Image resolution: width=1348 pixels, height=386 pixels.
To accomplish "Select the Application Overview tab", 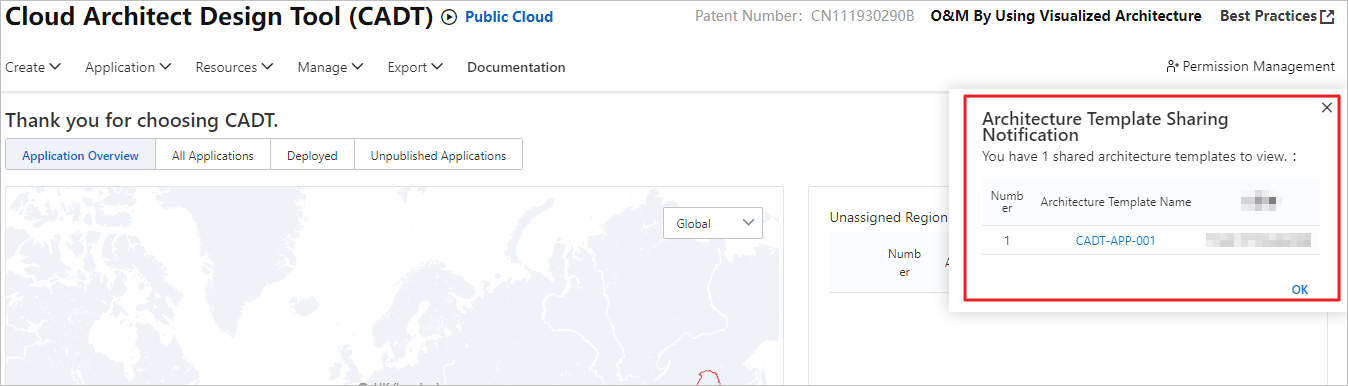I will click(x=80, y=155).
